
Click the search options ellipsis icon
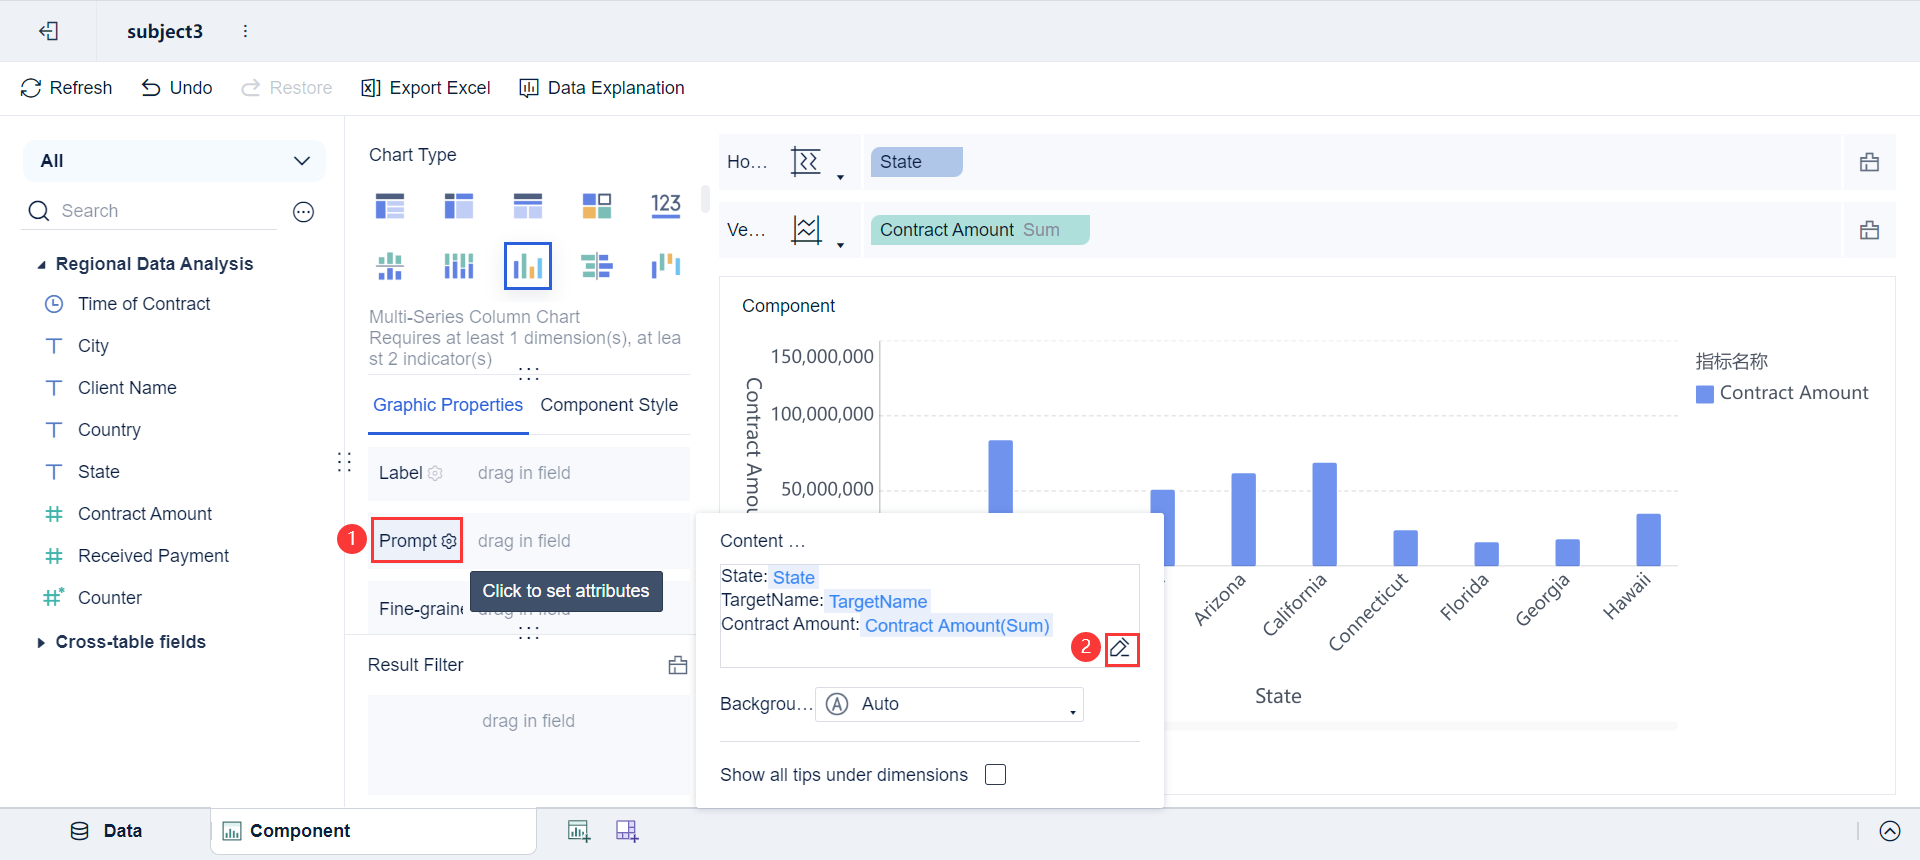click(303, 211)
